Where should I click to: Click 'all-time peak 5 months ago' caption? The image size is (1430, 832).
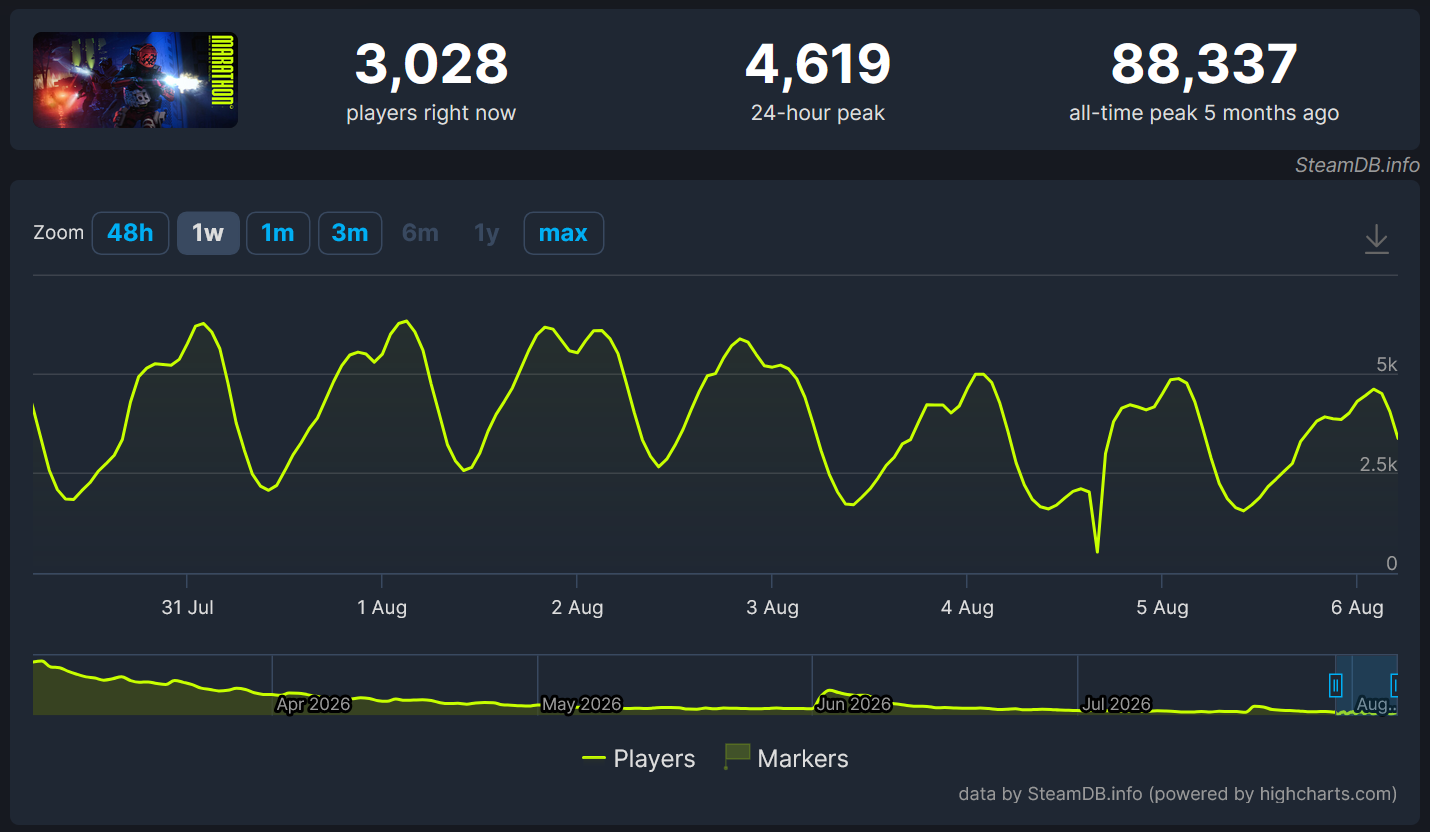point(1204,113)
